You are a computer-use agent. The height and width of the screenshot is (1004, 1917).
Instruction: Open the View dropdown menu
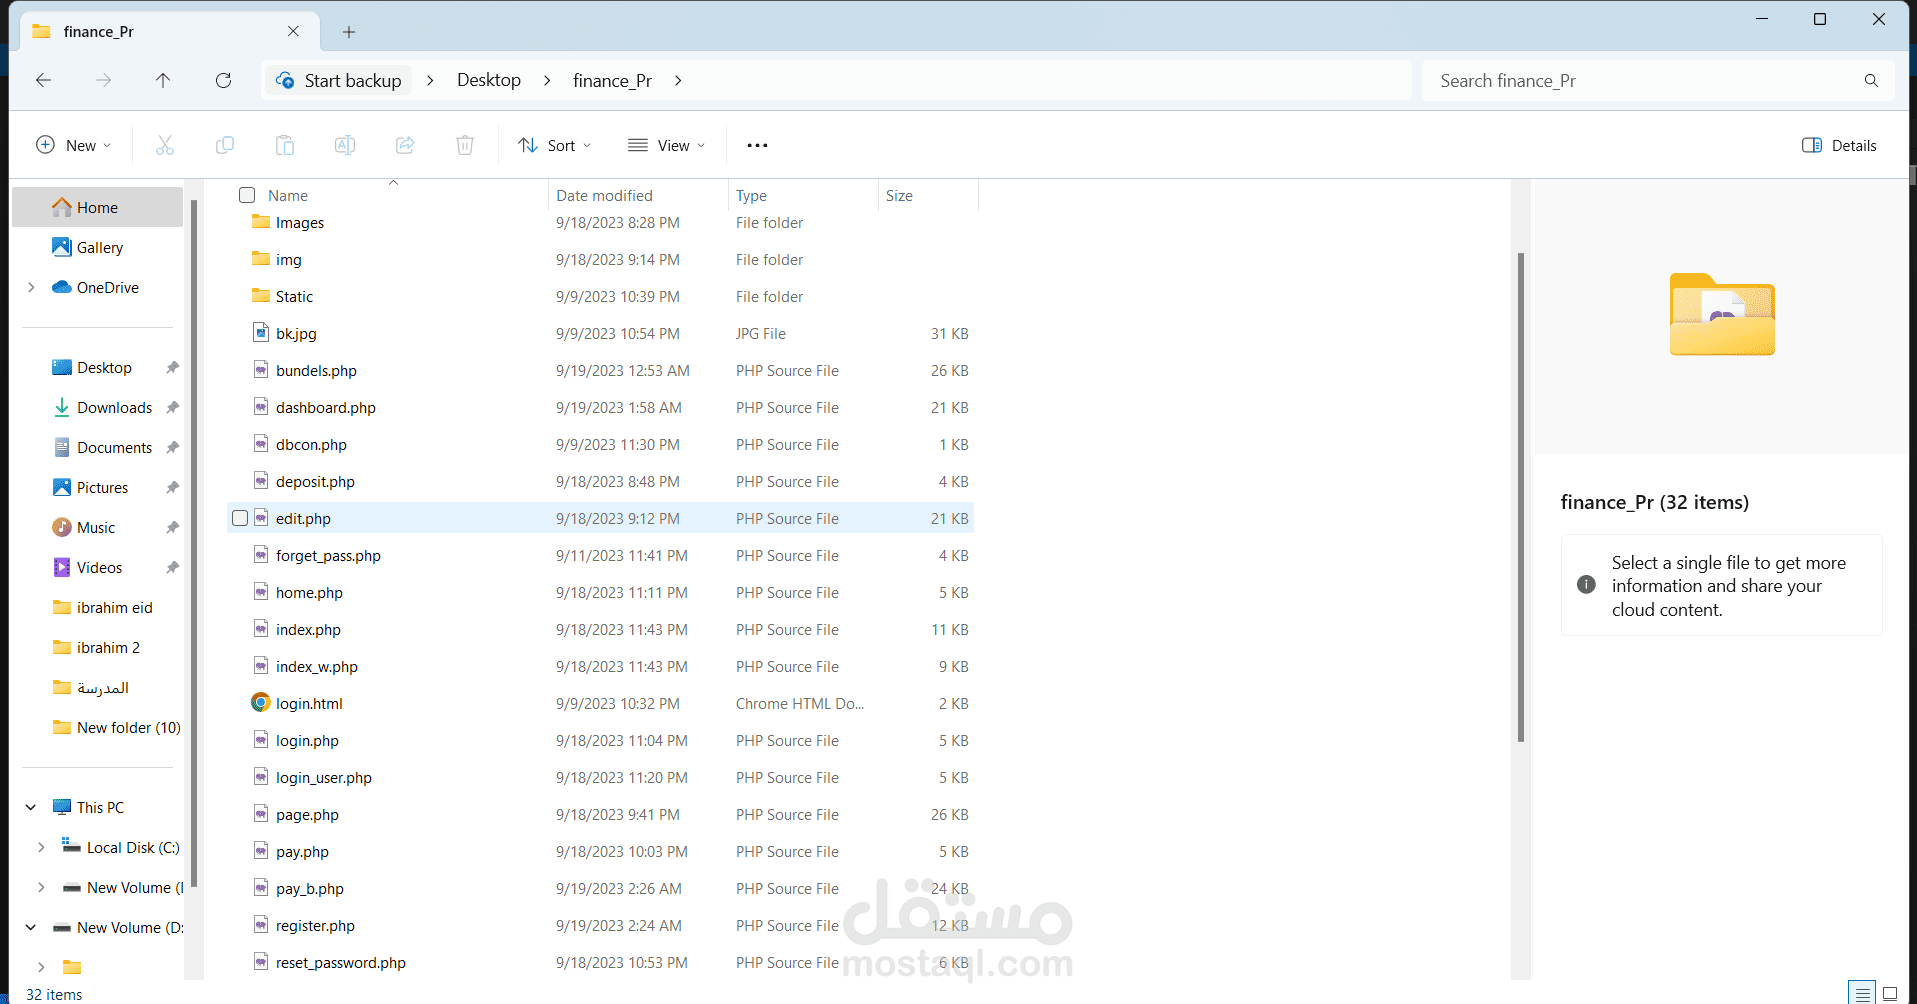coord(666,146)
